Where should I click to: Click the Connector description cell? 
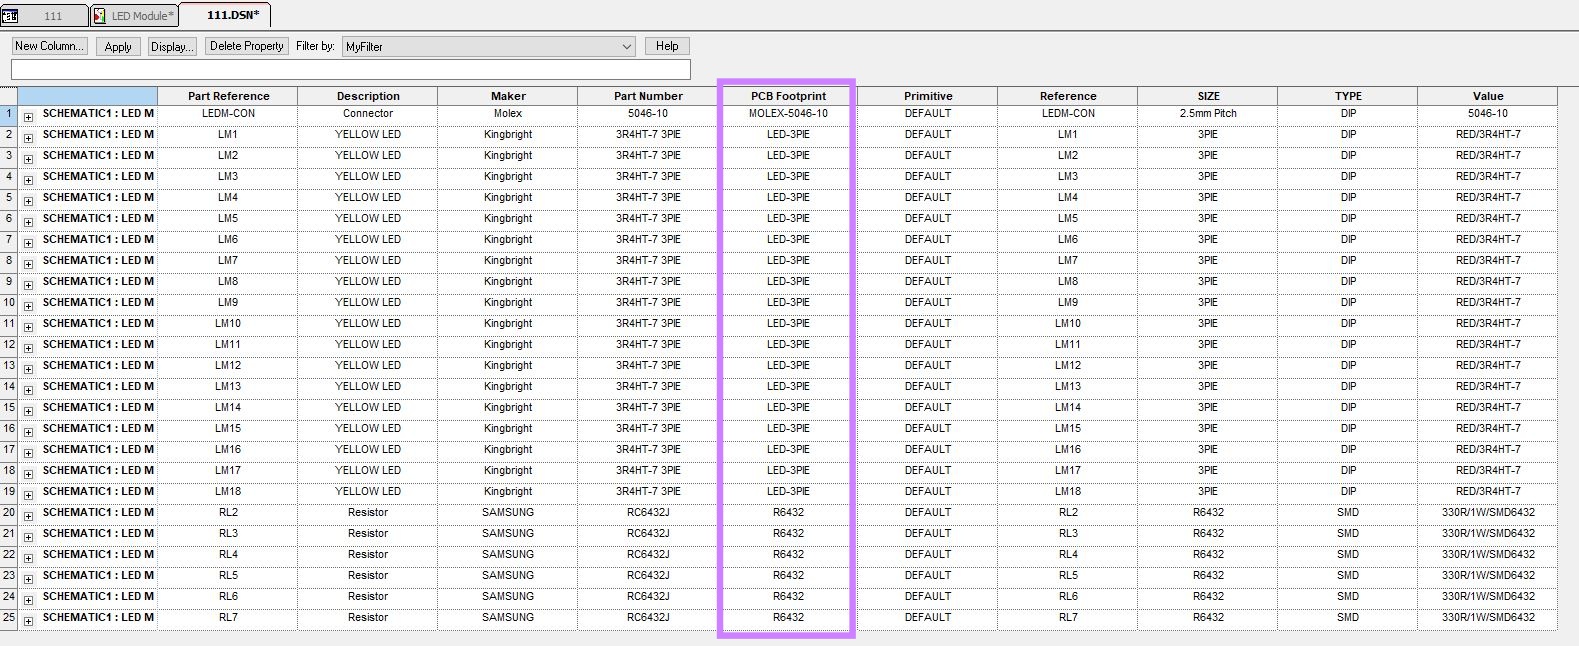pyautogui.click(x=368, y=114)
